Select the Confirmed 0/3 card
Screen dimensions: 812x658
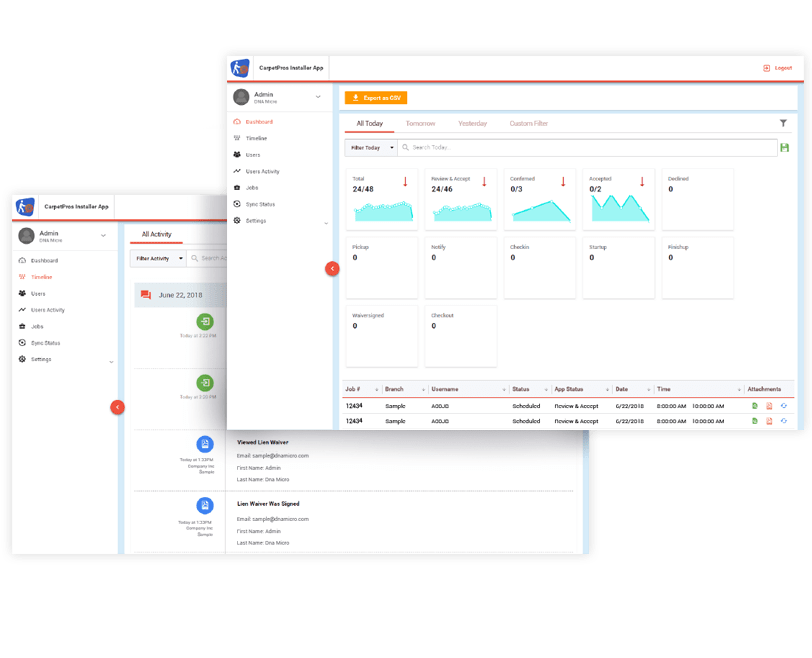[540, 199]
